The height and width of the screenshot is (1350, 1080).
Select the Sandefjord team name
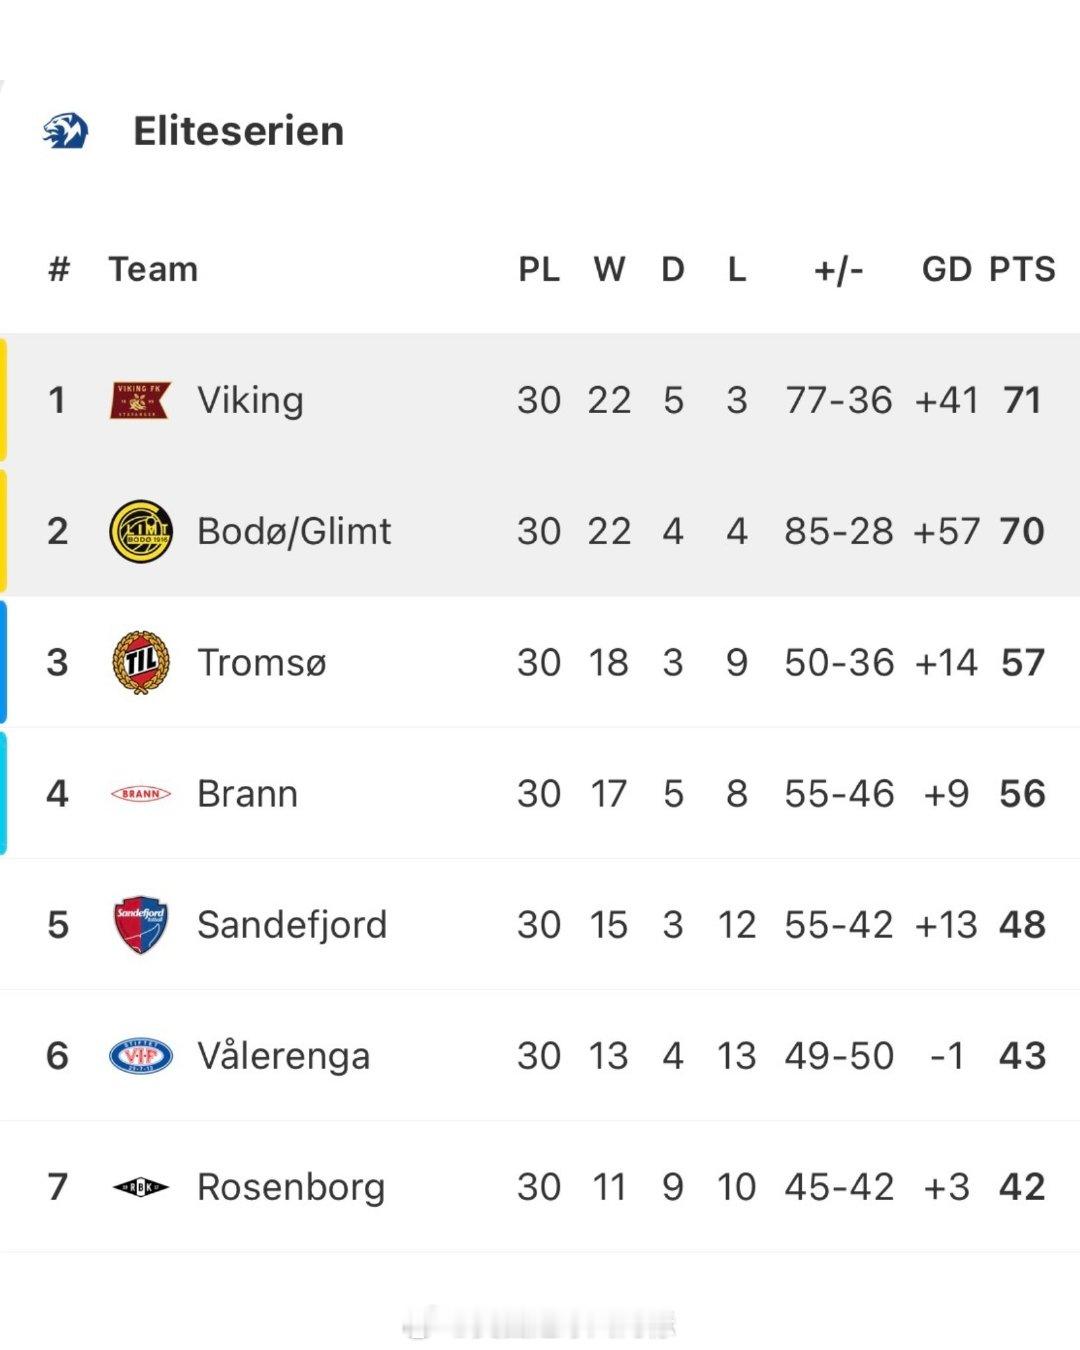[x=291, y=924]
